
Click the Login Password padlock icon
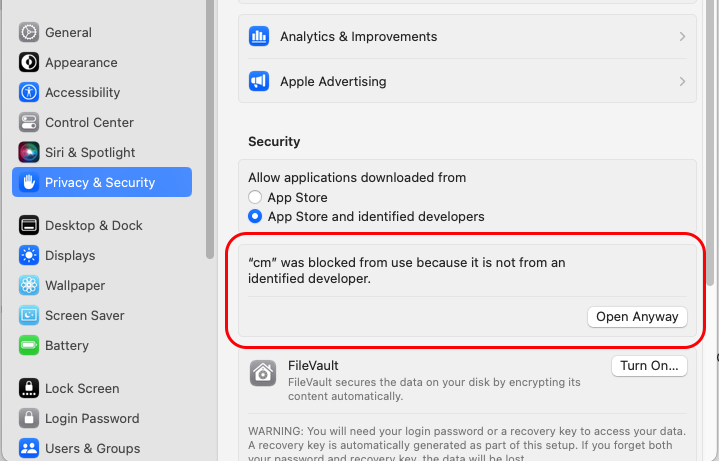click(29, 418)
